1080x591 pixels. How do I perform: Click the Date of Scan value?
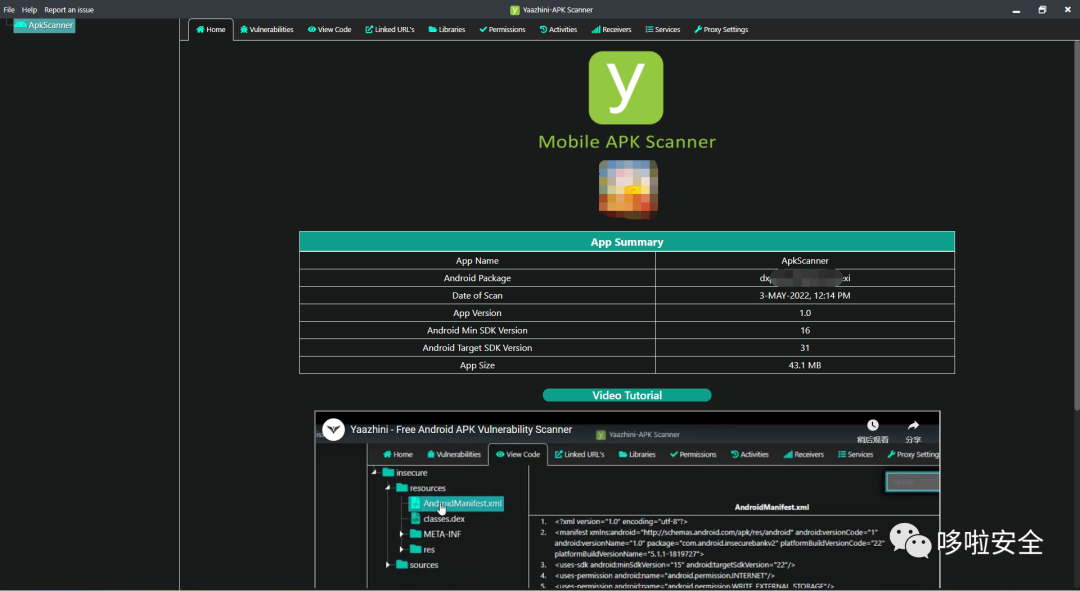tap(804, 296)
